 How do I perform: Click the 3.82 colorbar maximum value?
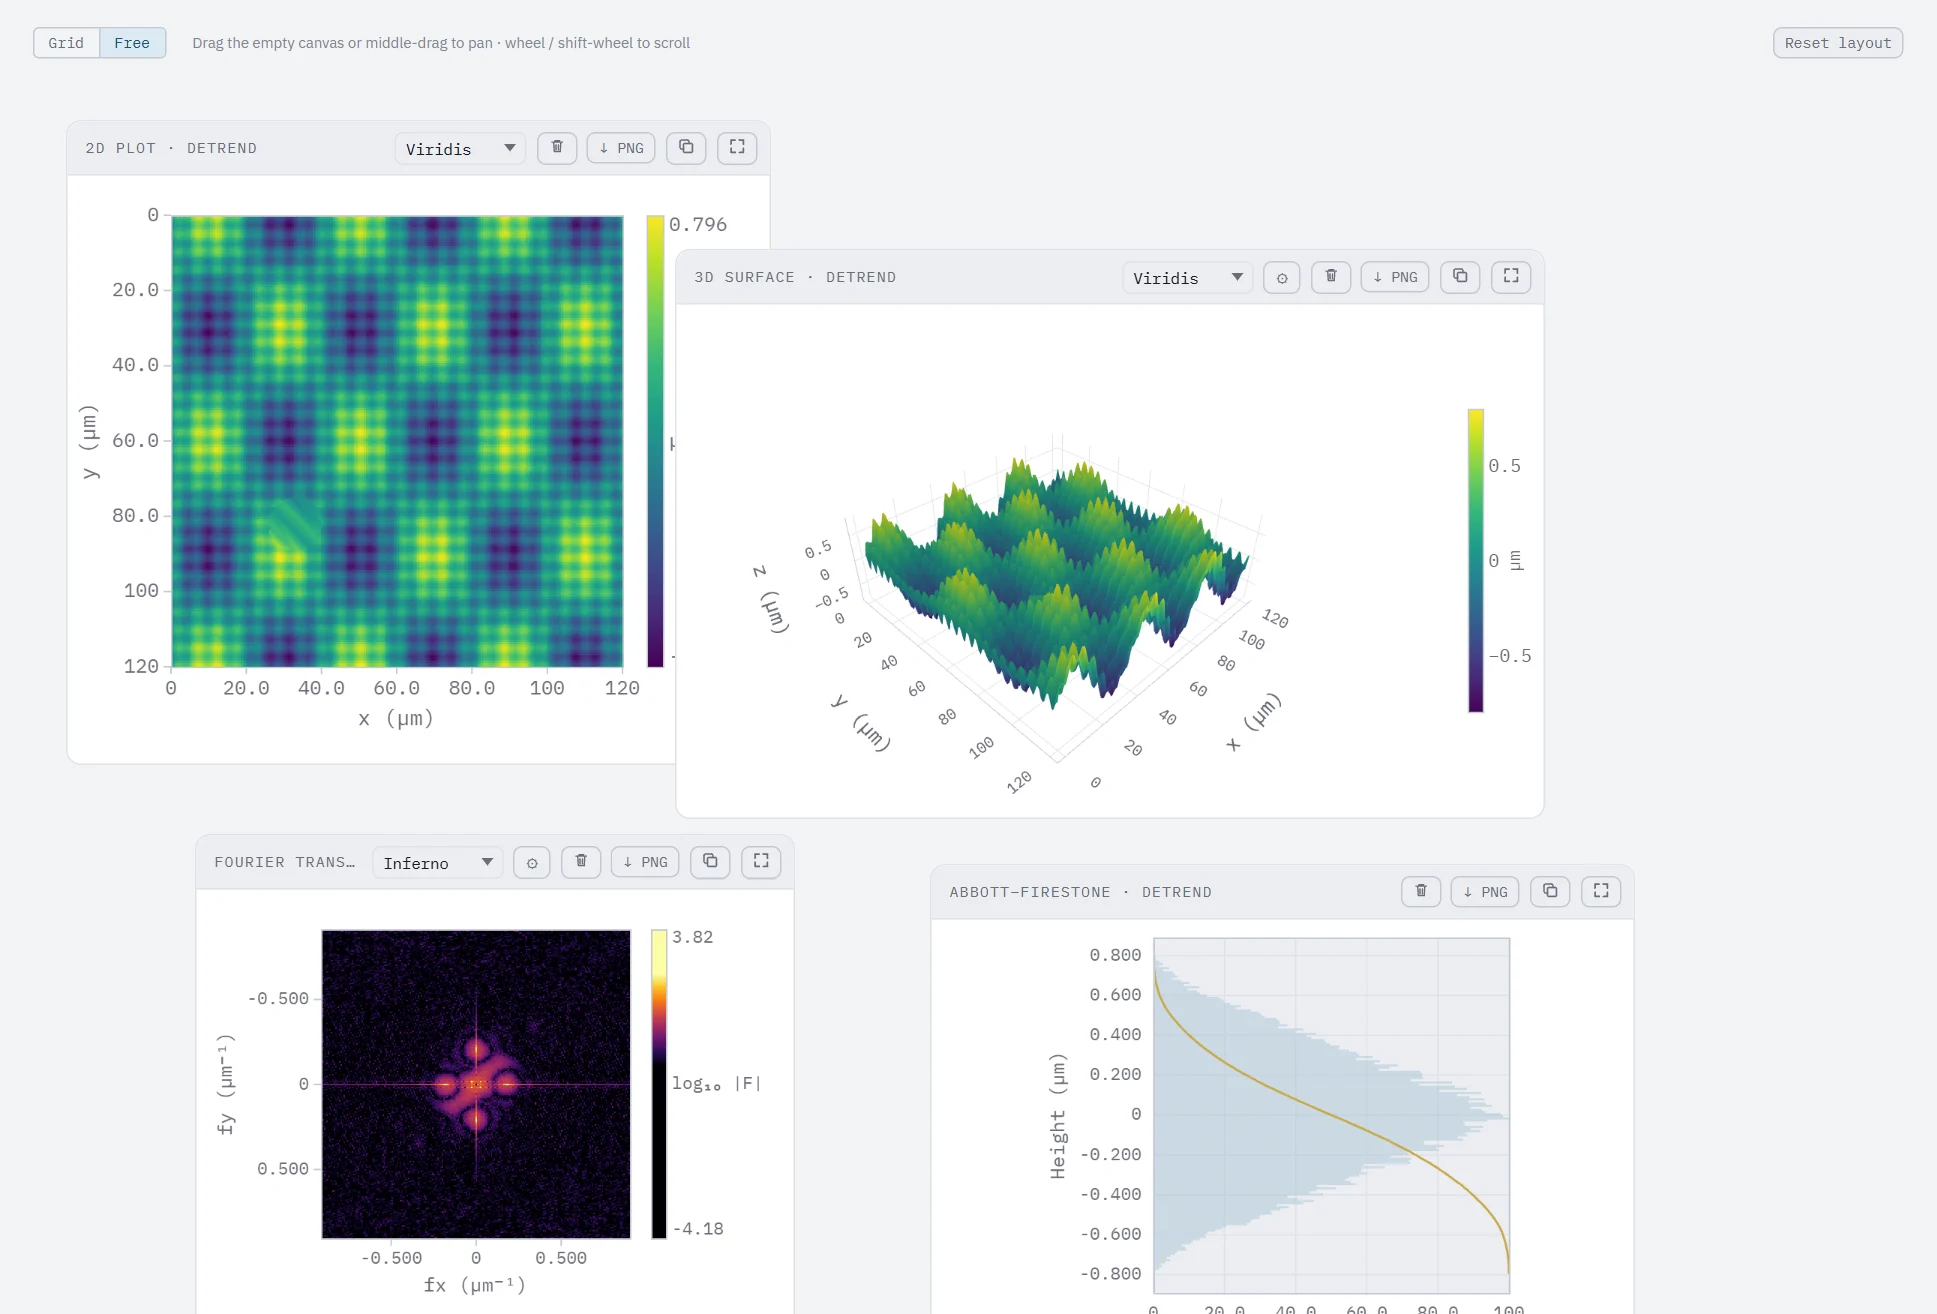coord(692,937)
